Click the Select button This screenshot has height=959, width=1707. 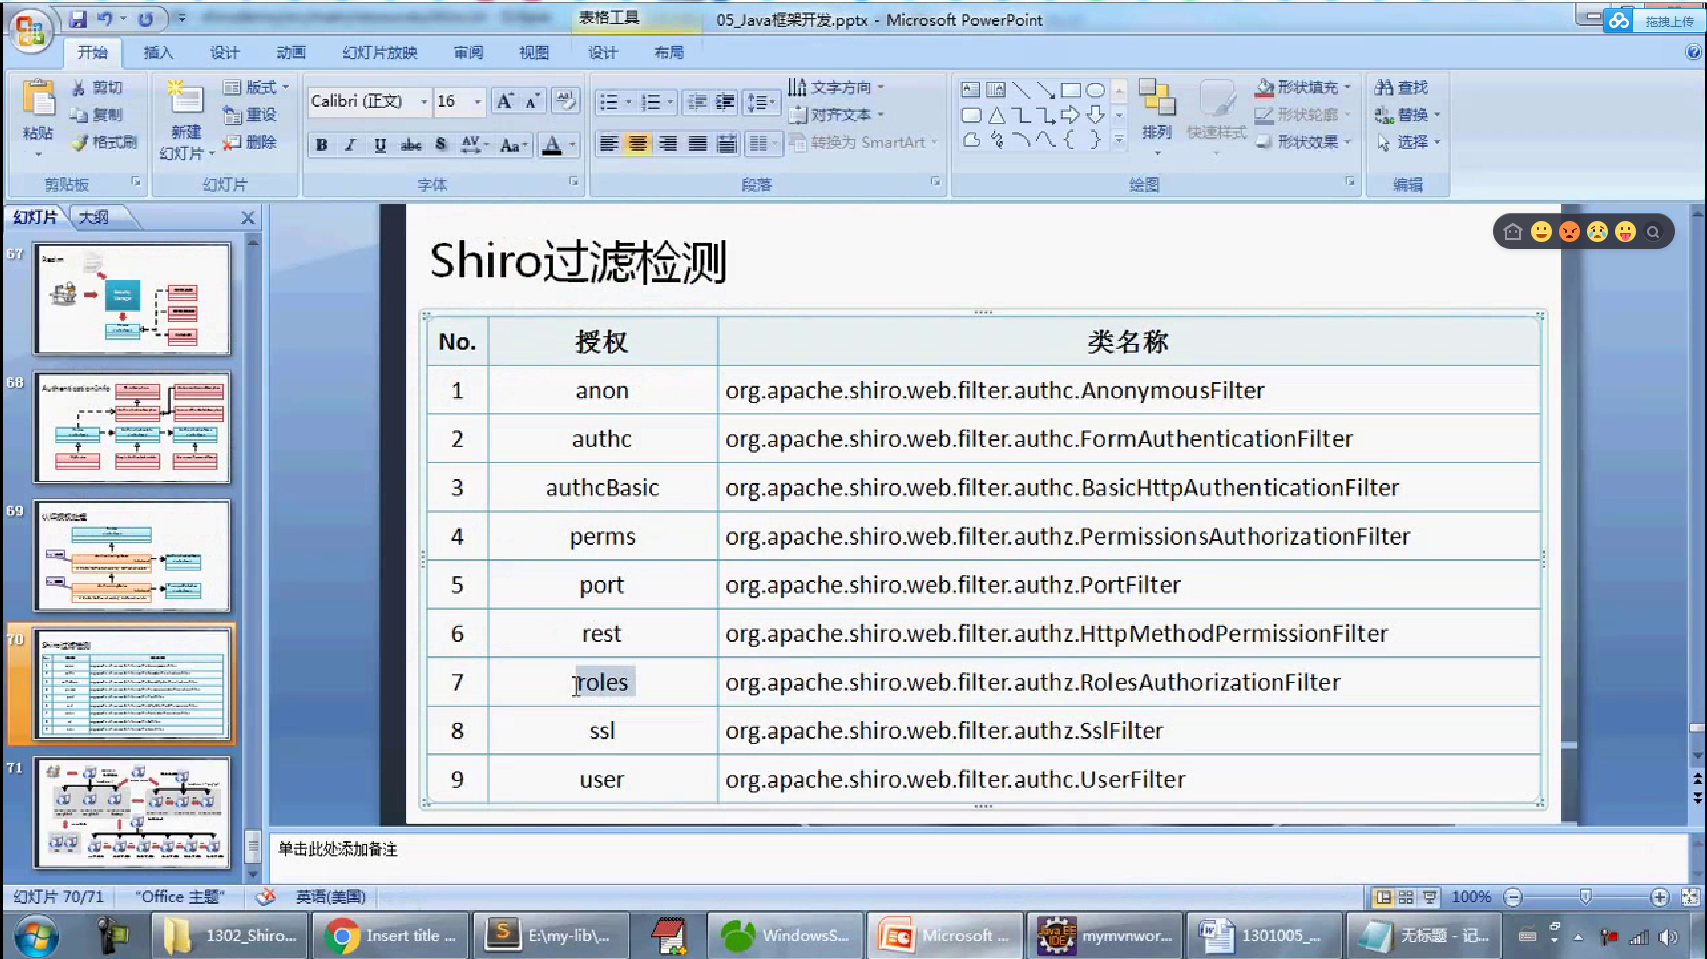pyautogui.click(x=1408, y=142)
